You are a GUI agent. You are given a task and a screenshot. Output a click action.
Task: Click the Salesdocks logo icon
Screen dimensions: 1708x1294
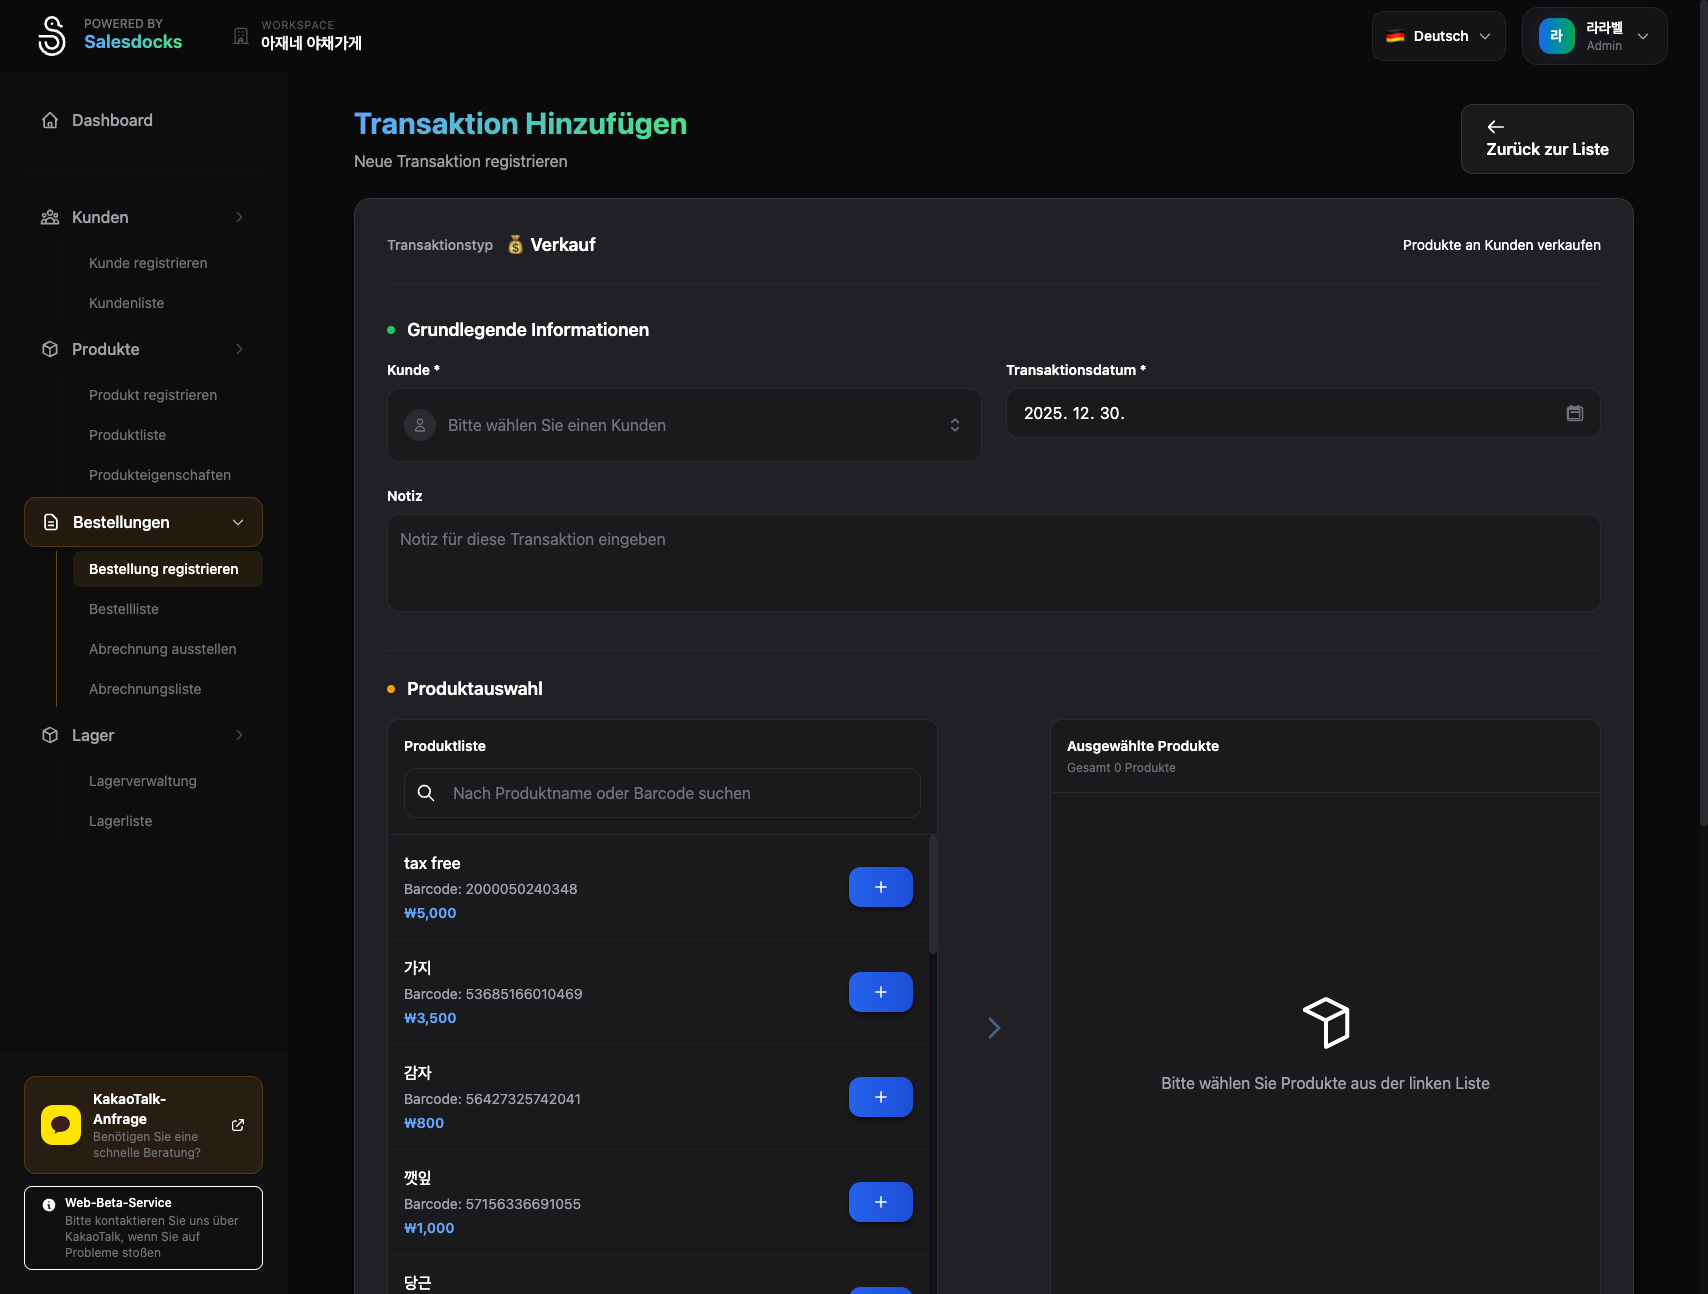click(52, 36)
